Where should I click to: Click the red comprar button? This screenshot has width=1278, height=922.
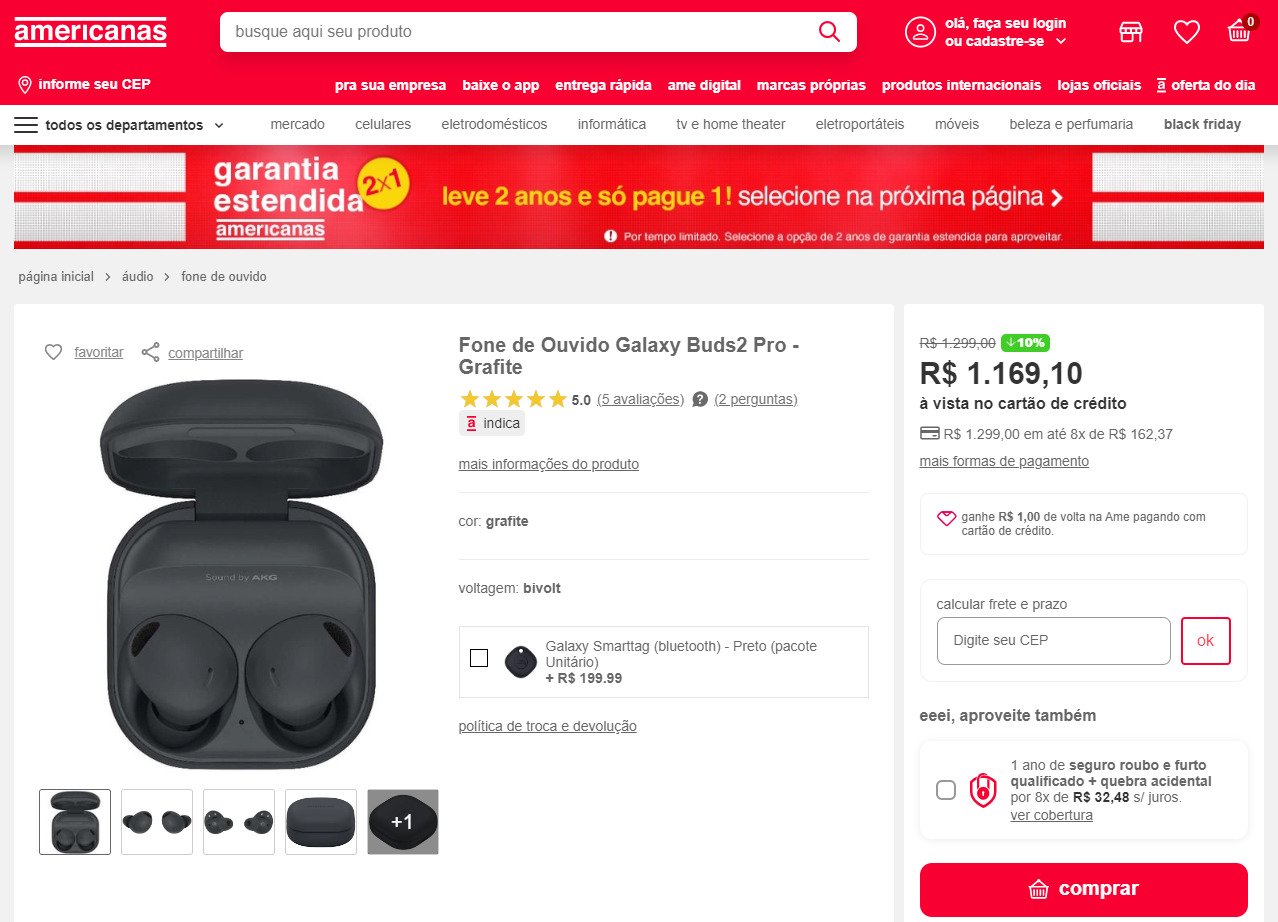(1084, 889)
